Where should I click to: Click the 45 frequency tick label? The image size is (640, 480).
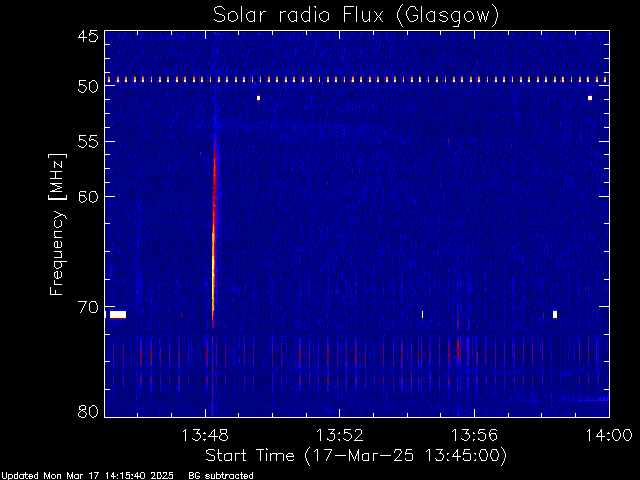click(x=88, y=36)
